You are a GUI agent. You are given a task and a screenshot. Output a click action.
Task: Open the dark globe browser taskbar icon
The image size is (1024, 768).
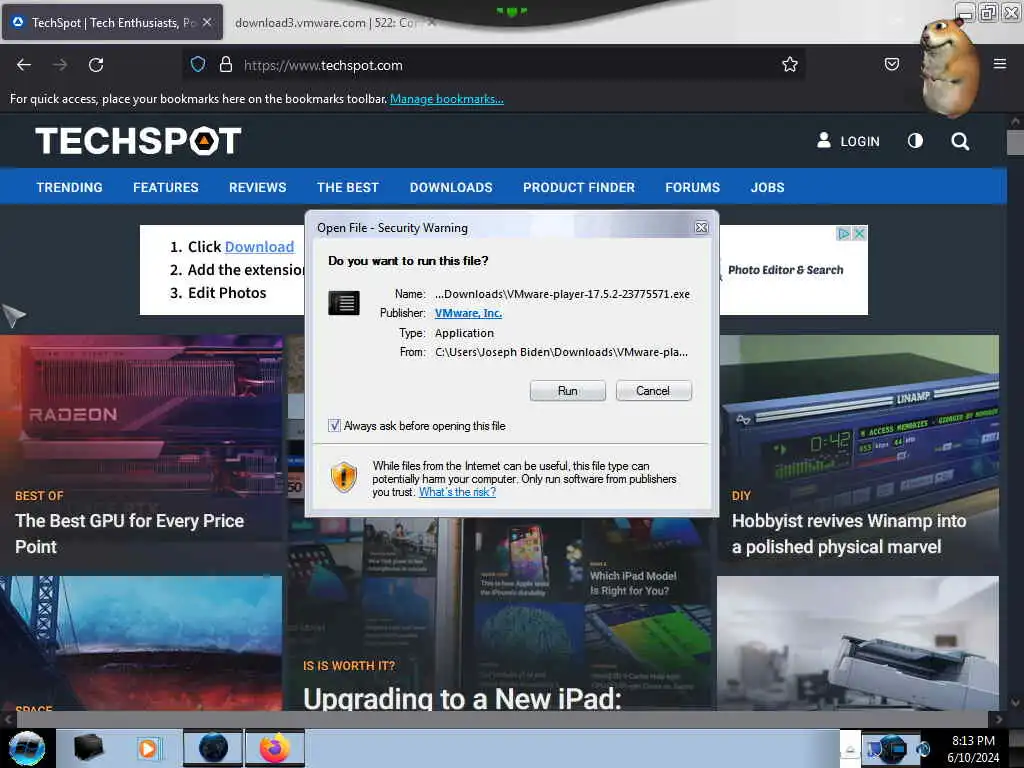point(213,748)
